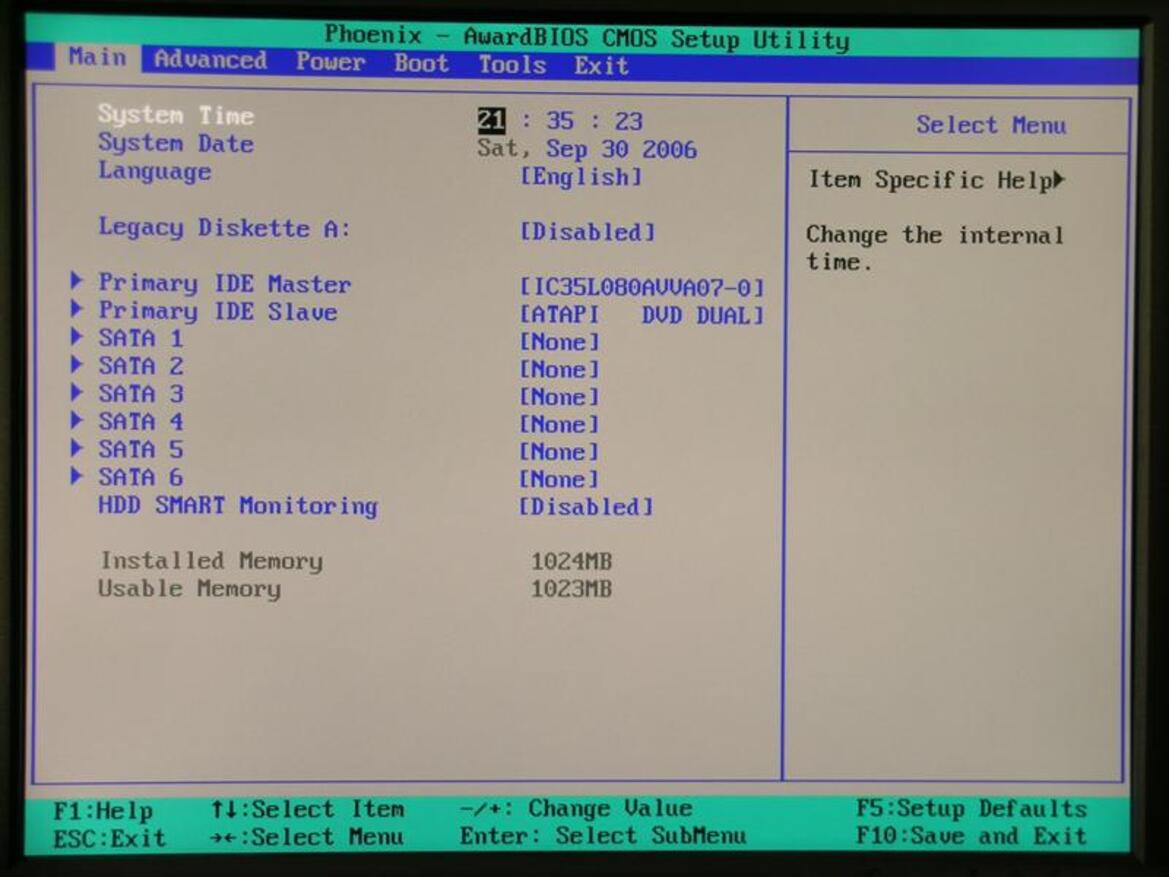
Task: Click the triangle arrow next to SATA 3
Action: pos(76,392)
